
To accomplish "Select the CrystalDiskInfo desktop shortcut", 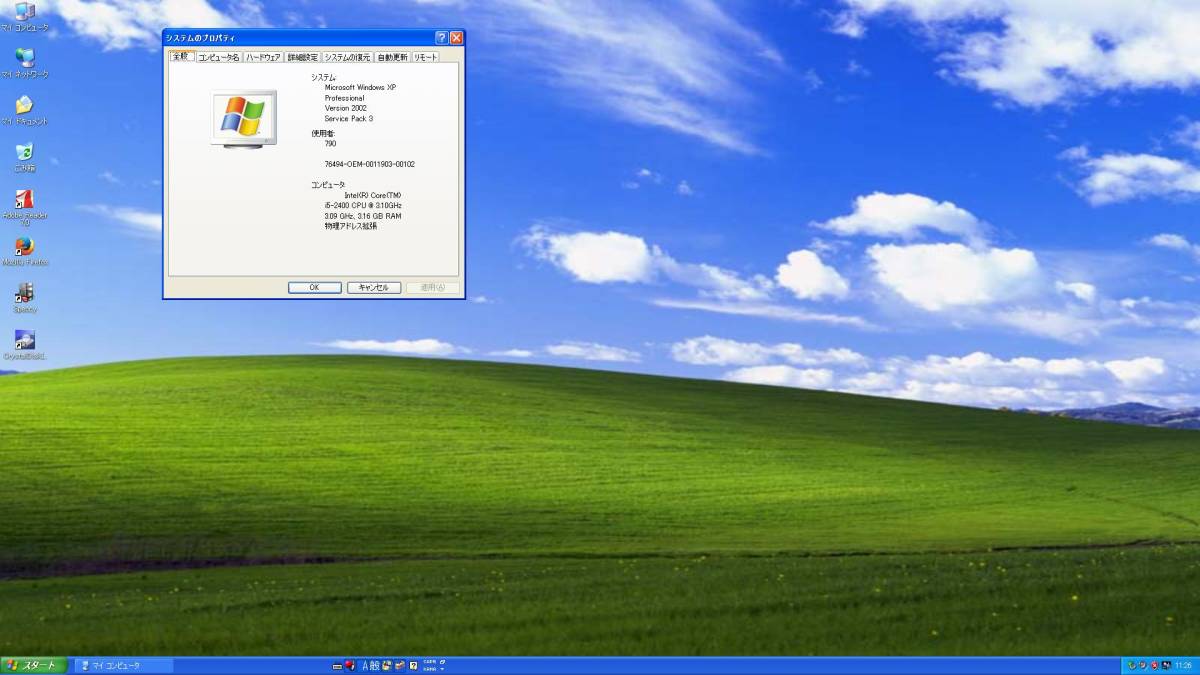I will (24, 345).
